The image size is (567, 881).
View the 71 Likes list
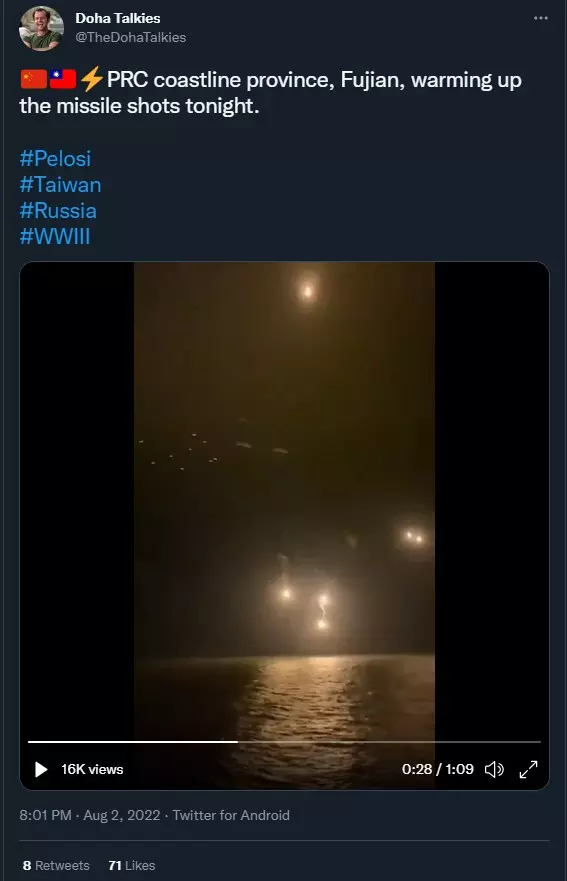(x=131, y=865)
